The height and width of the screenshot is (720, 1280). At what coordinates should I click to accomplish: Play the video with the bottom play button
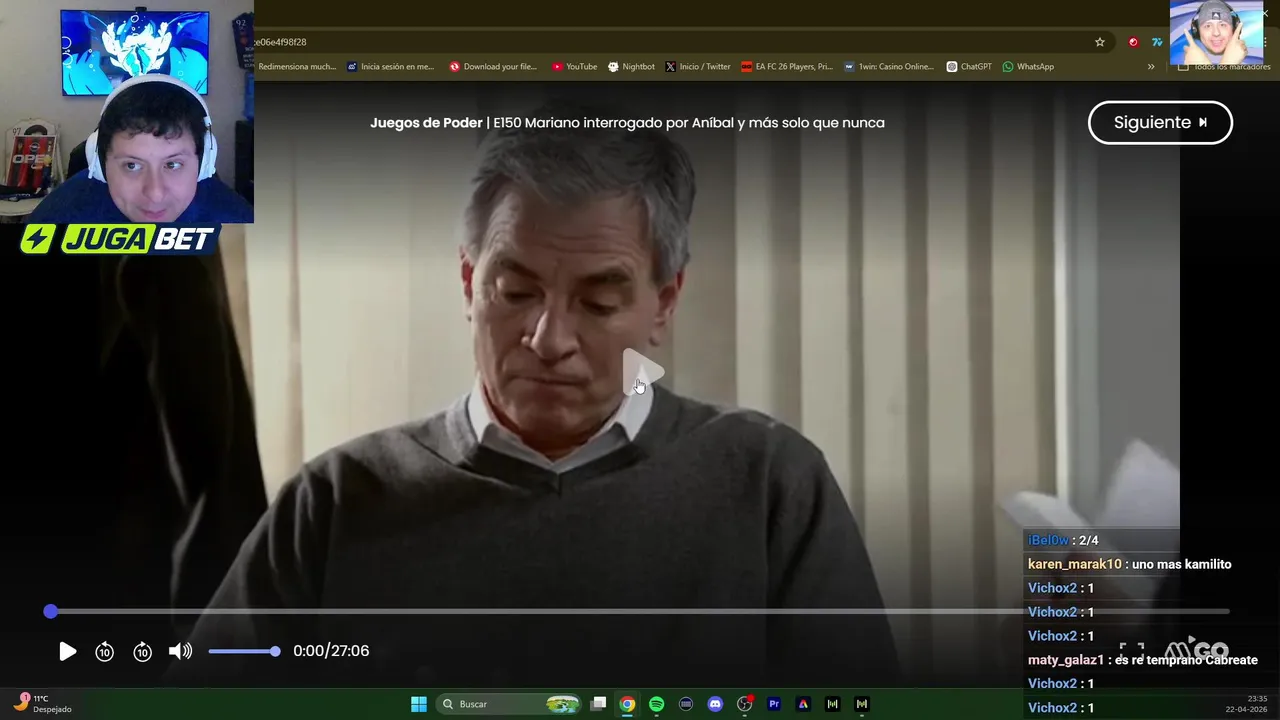[x=67, y=651]
